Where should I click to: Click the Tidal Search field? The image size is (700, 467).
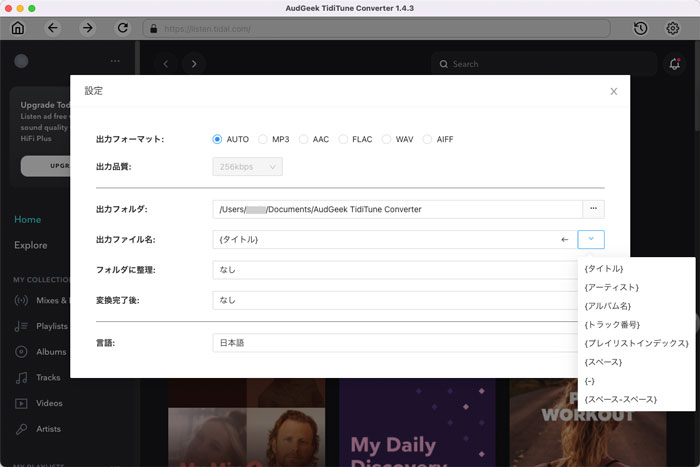(x=544, y=64)
